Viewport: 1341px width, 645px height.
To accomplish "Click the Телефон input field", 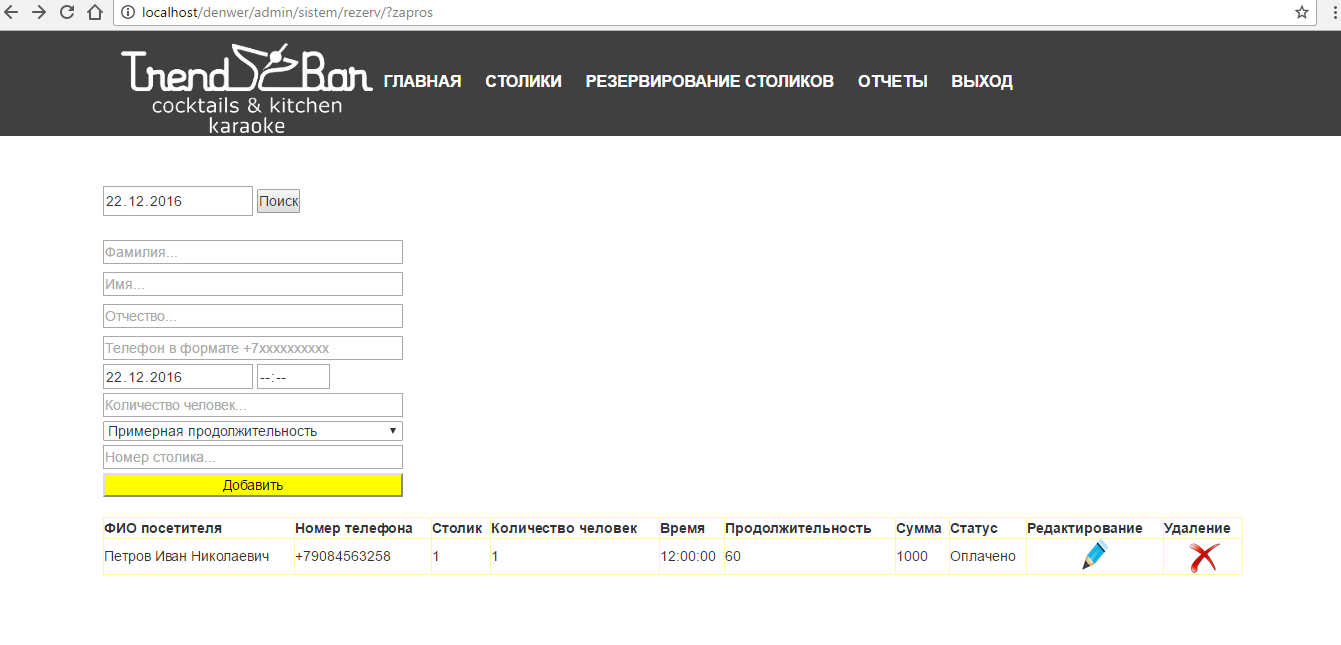I will [x=253, y=348].
